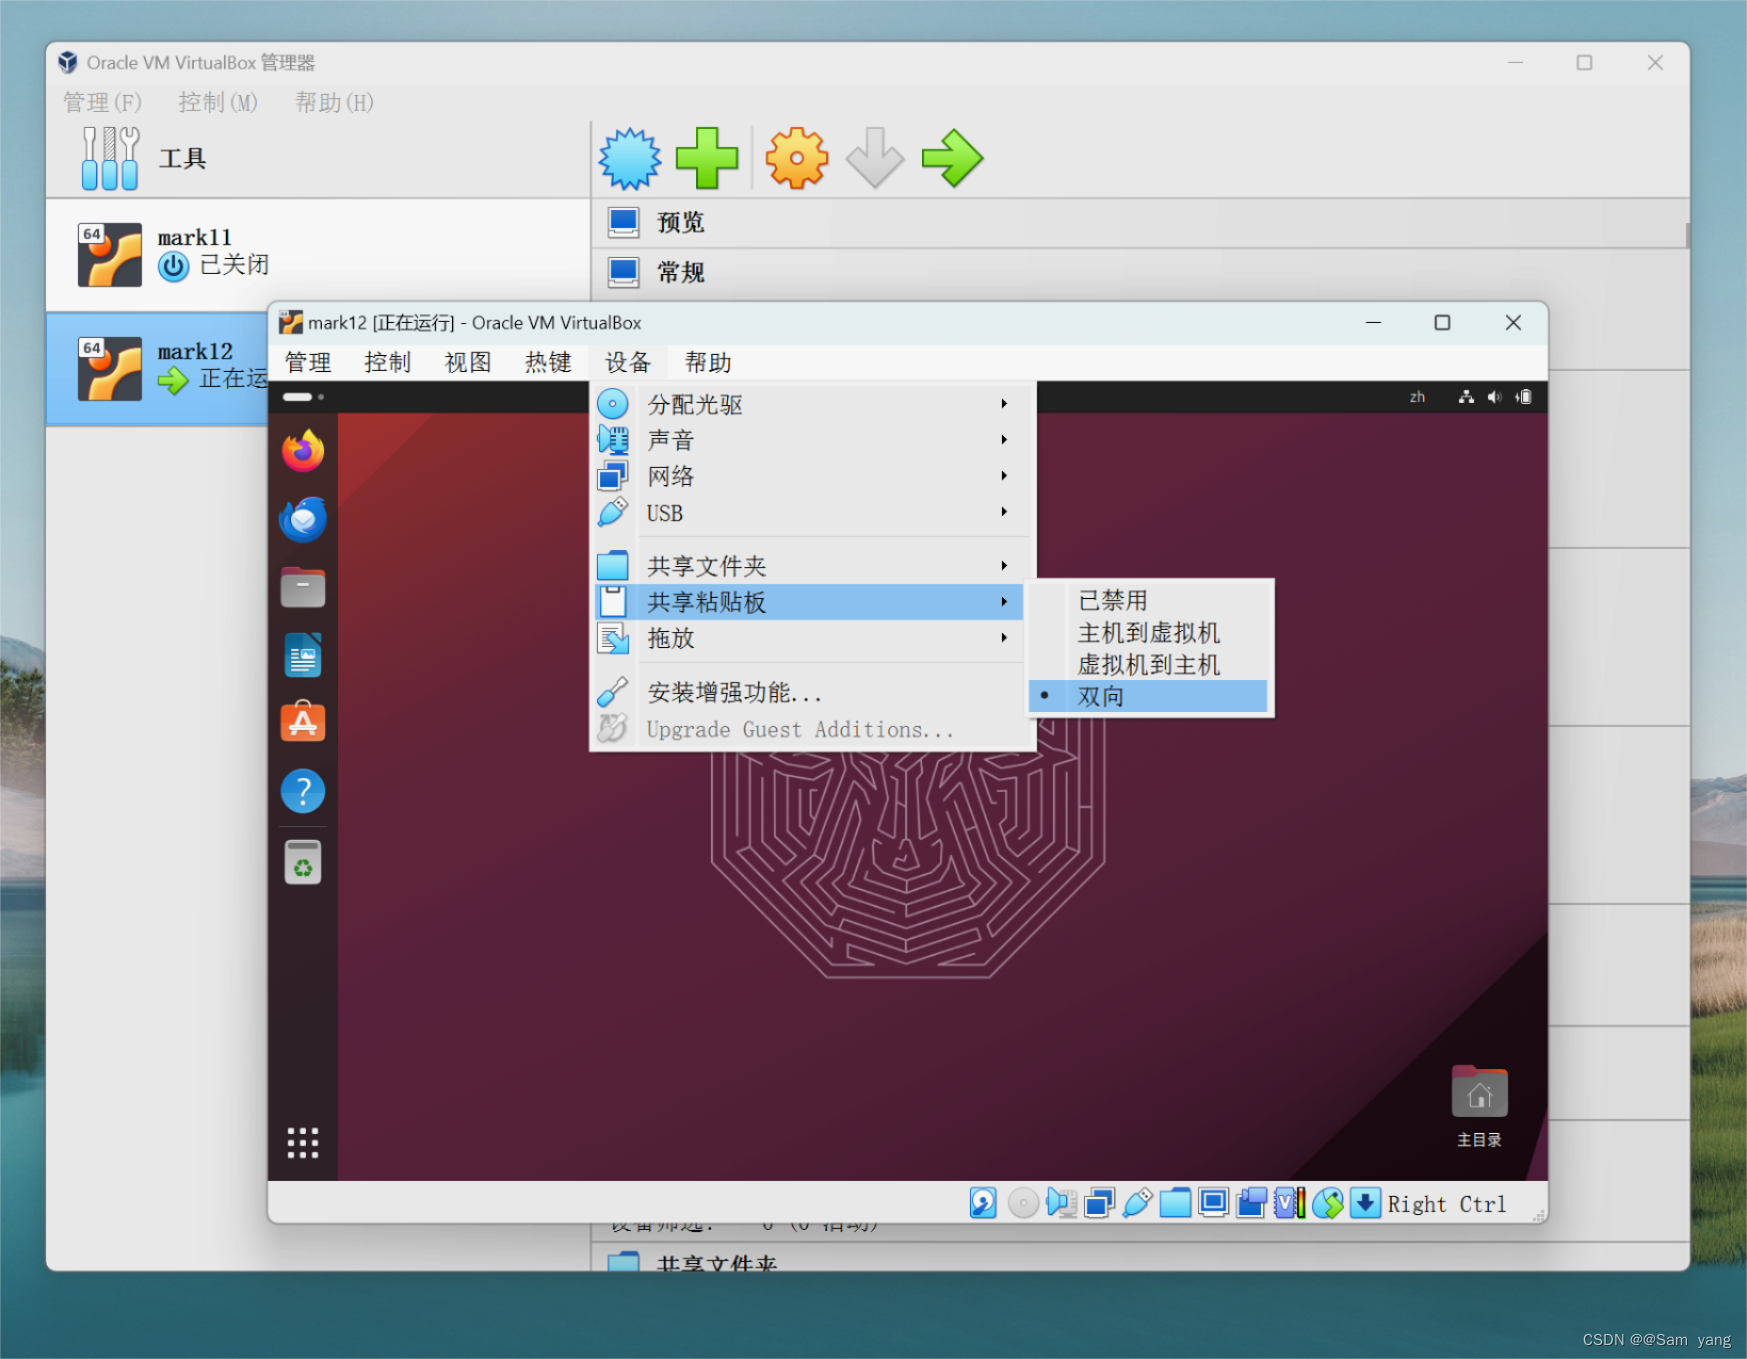Click the recording status bar icon

pyautogui.click(x=1252, y=1203)
